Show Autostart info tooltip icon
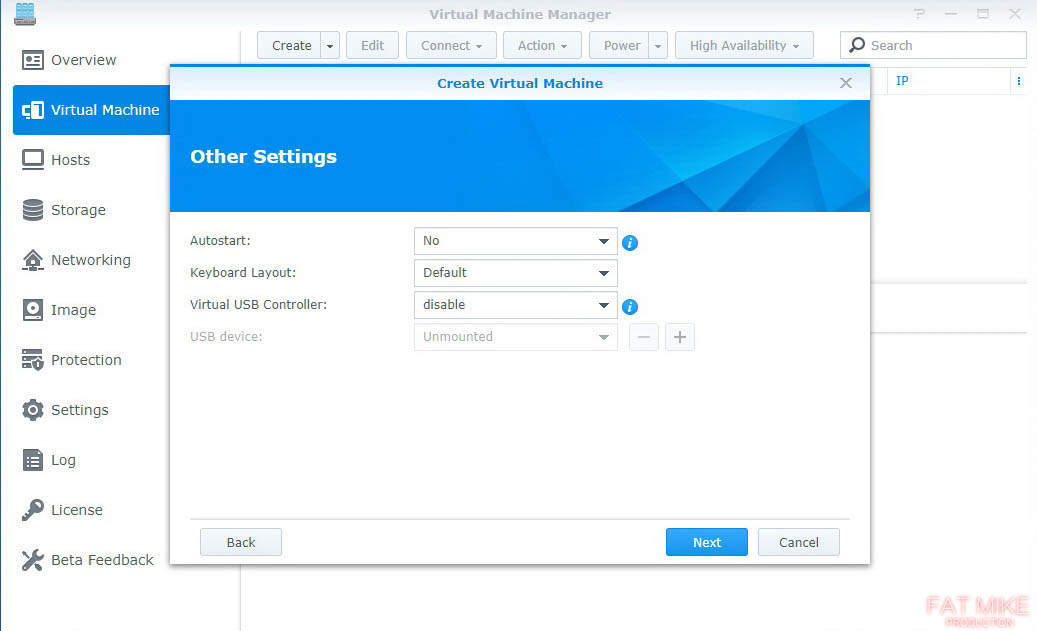The height and width of the screenshot is (631, 1037). tap(630, 243)
